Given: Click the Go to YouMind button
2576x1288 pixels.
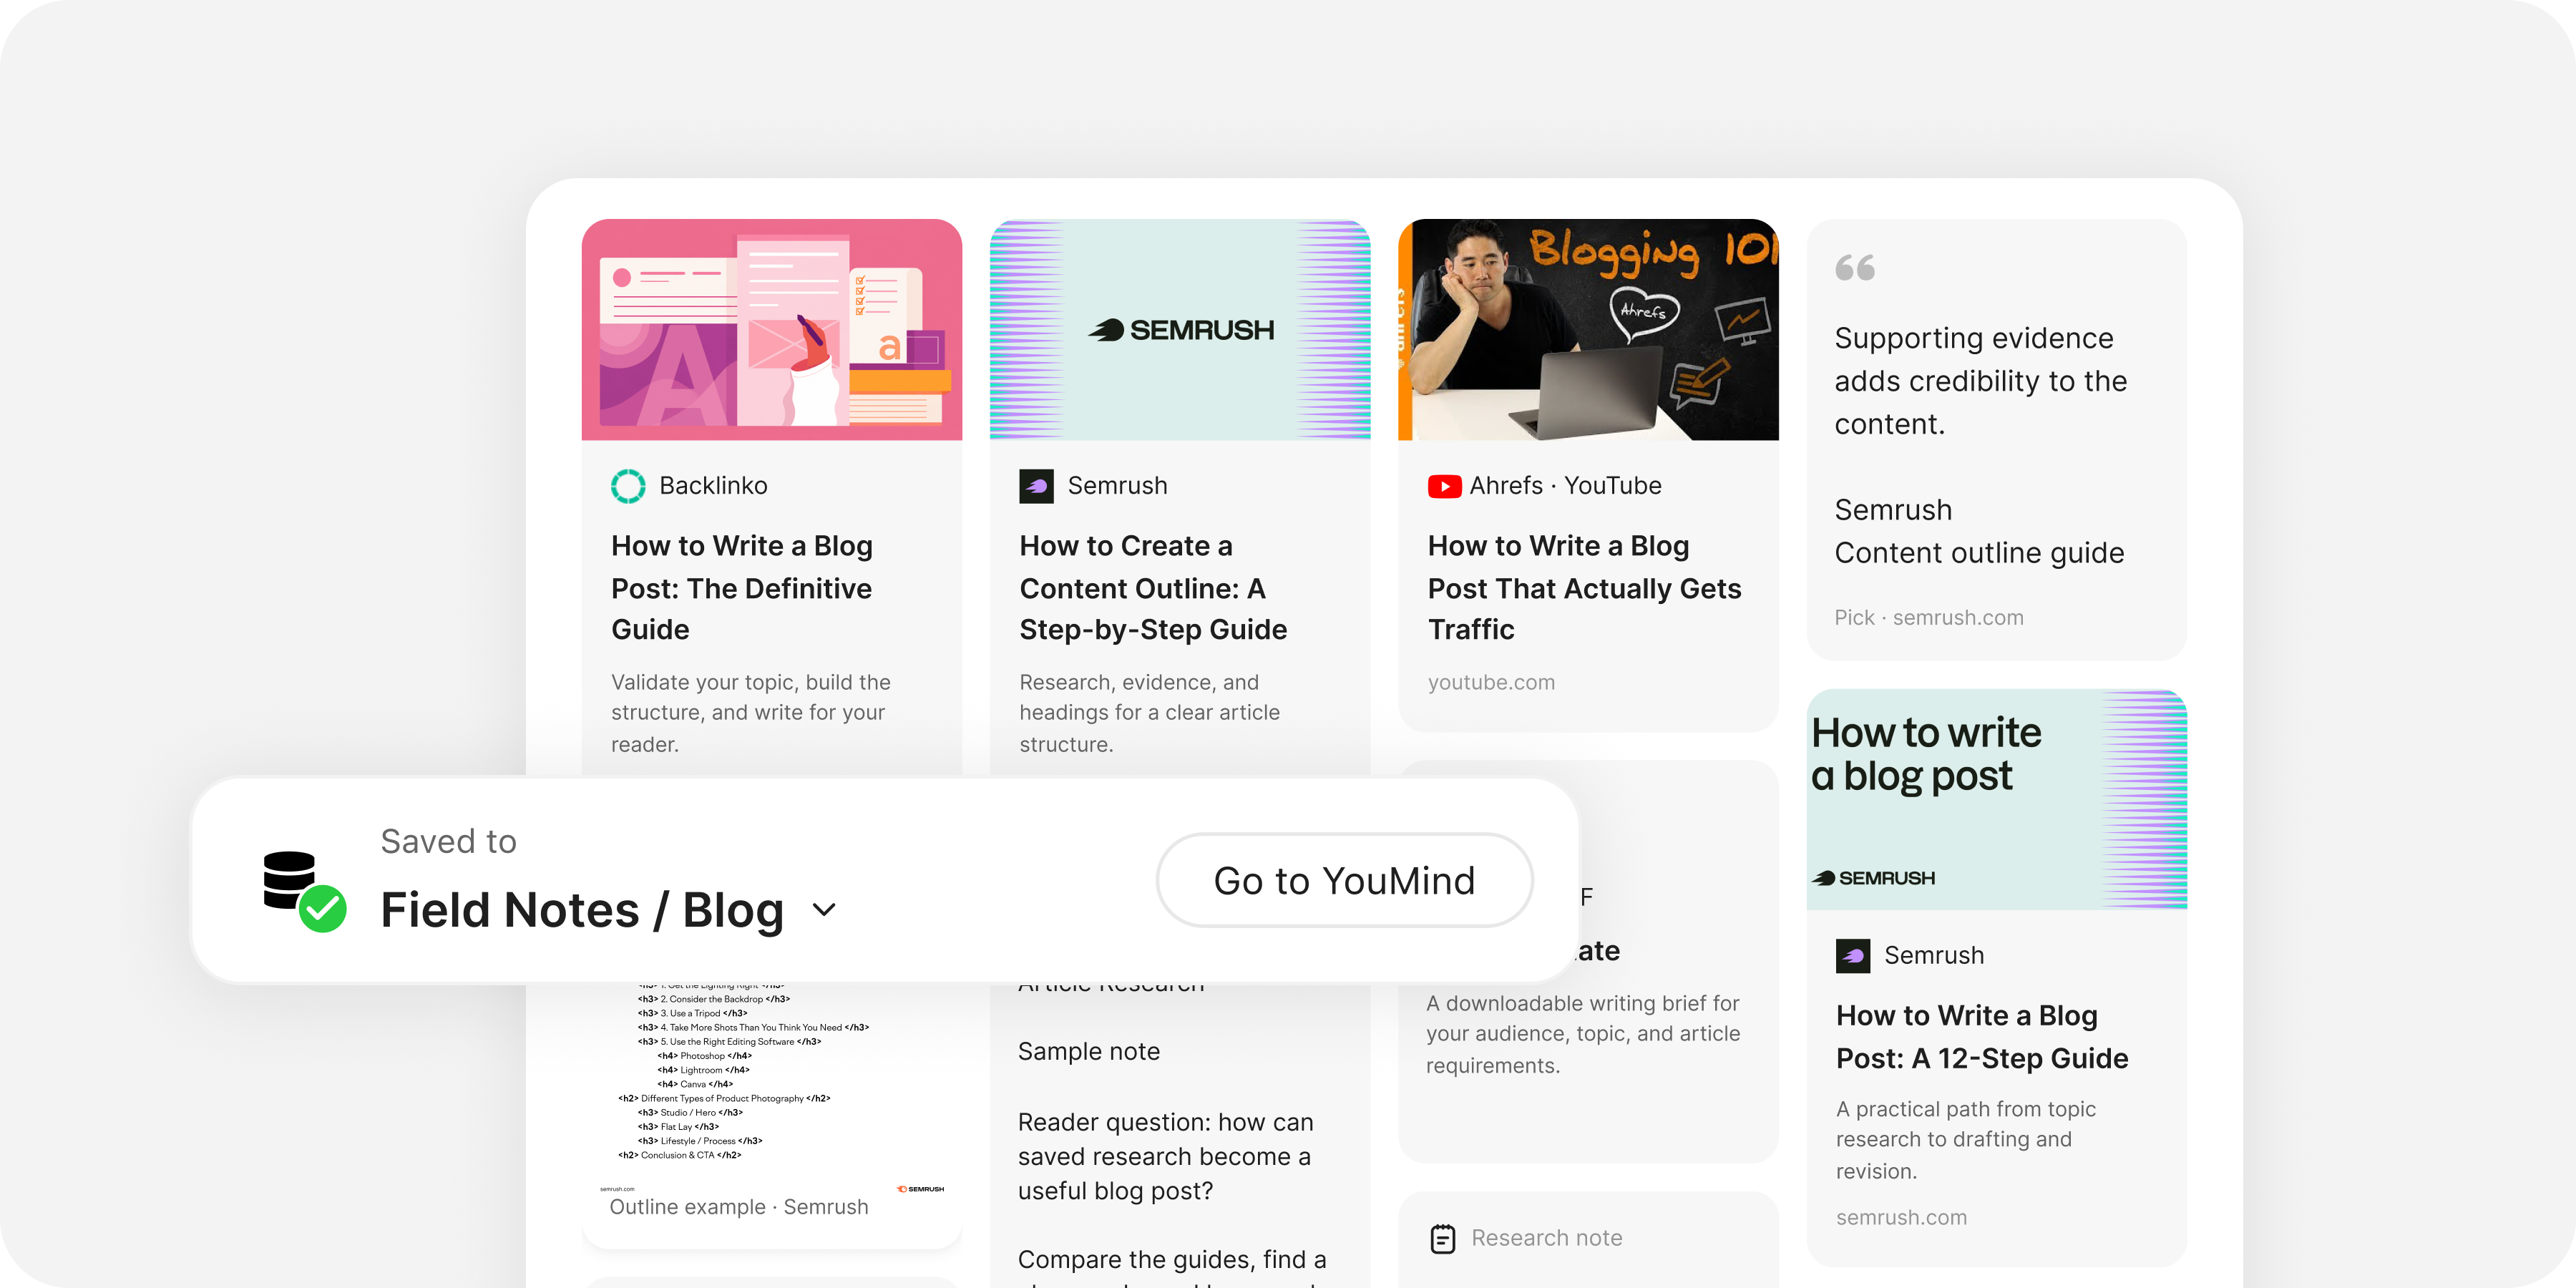Looking at the screenshot, I should click(x=1344, y=880).
